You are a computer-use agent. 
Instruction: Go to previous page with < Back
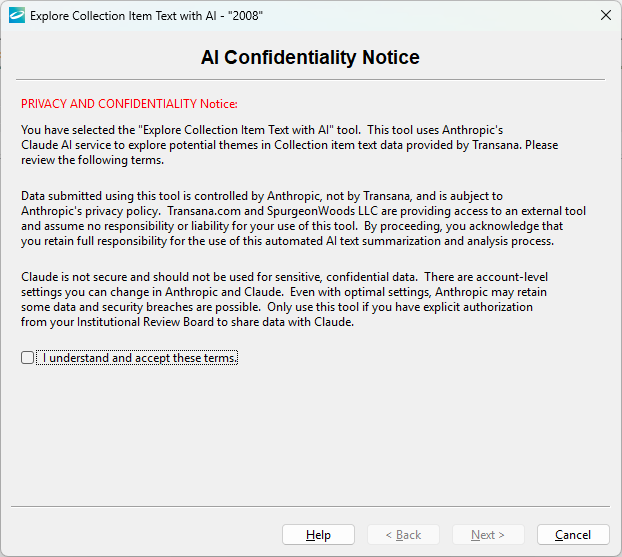tap(403, 535)
